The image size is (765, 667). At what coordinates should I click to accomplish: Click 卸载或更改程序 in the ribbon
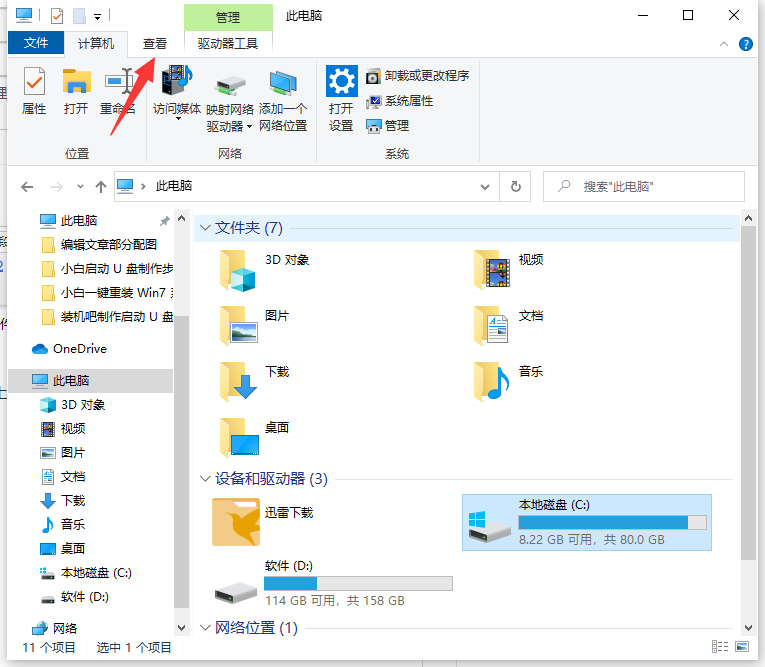[418, 76]
